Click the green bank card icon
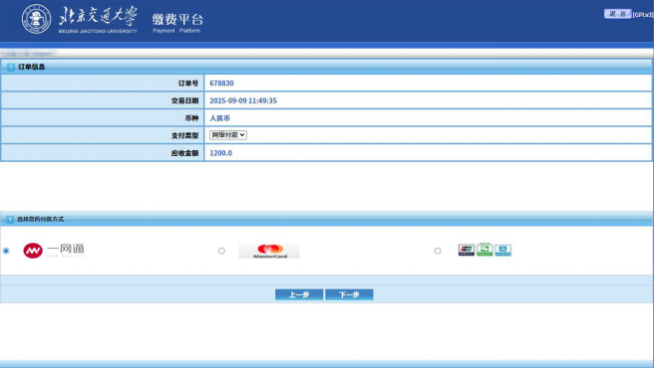 485,249
